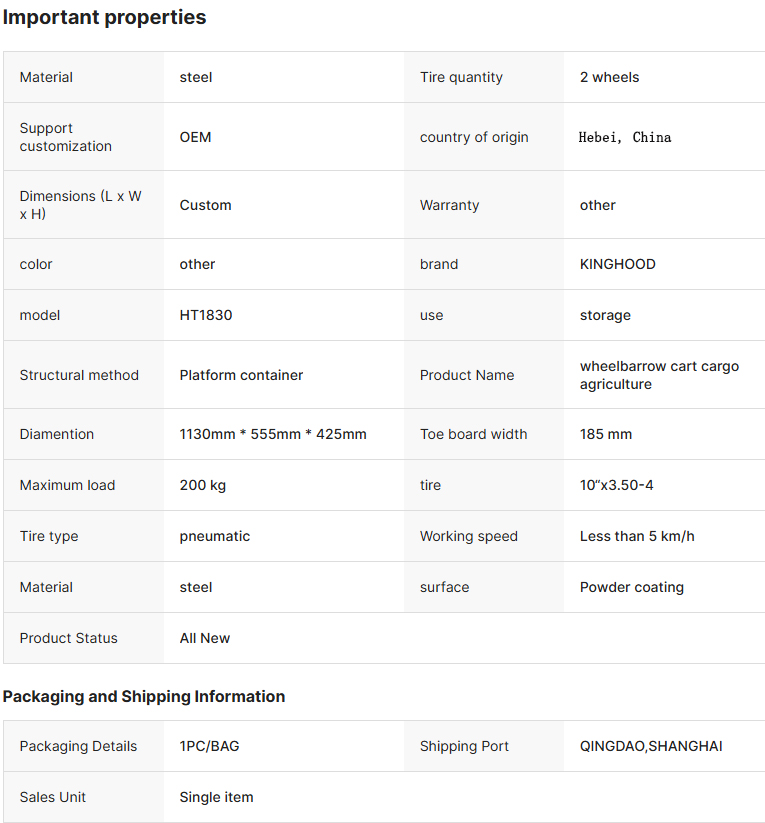Screen dimensions: 765x823
Task: Click the Important properties heading
Action: 104,17
